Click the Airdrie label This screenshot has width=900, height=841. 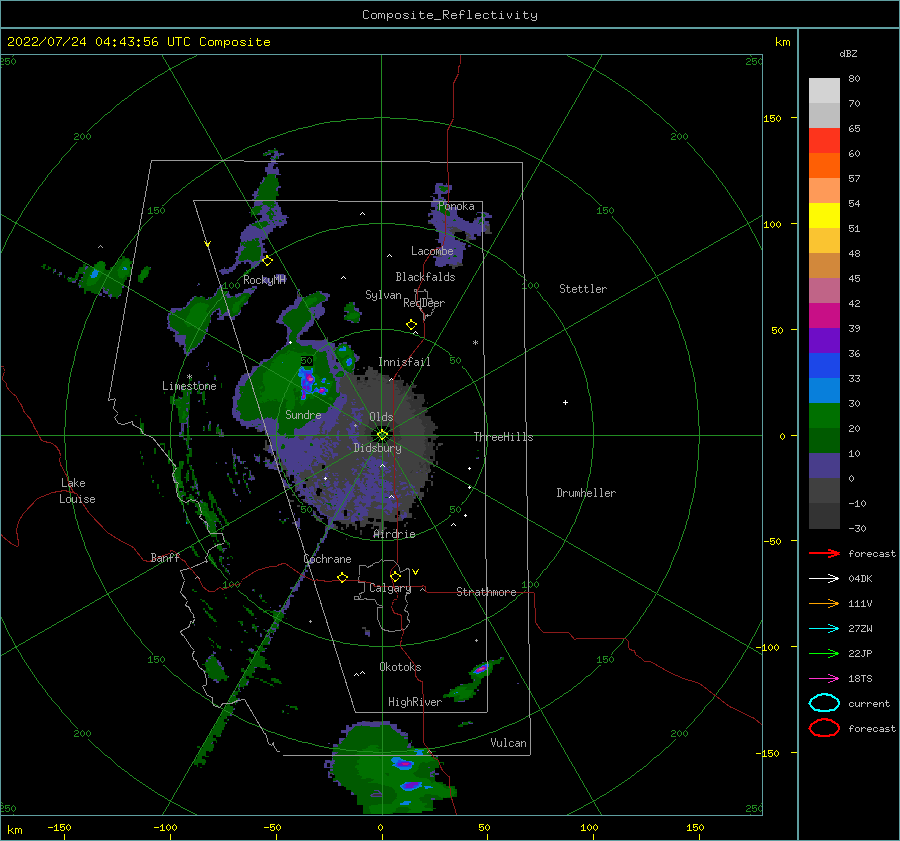pyautogui.click(x=394, y=534)
